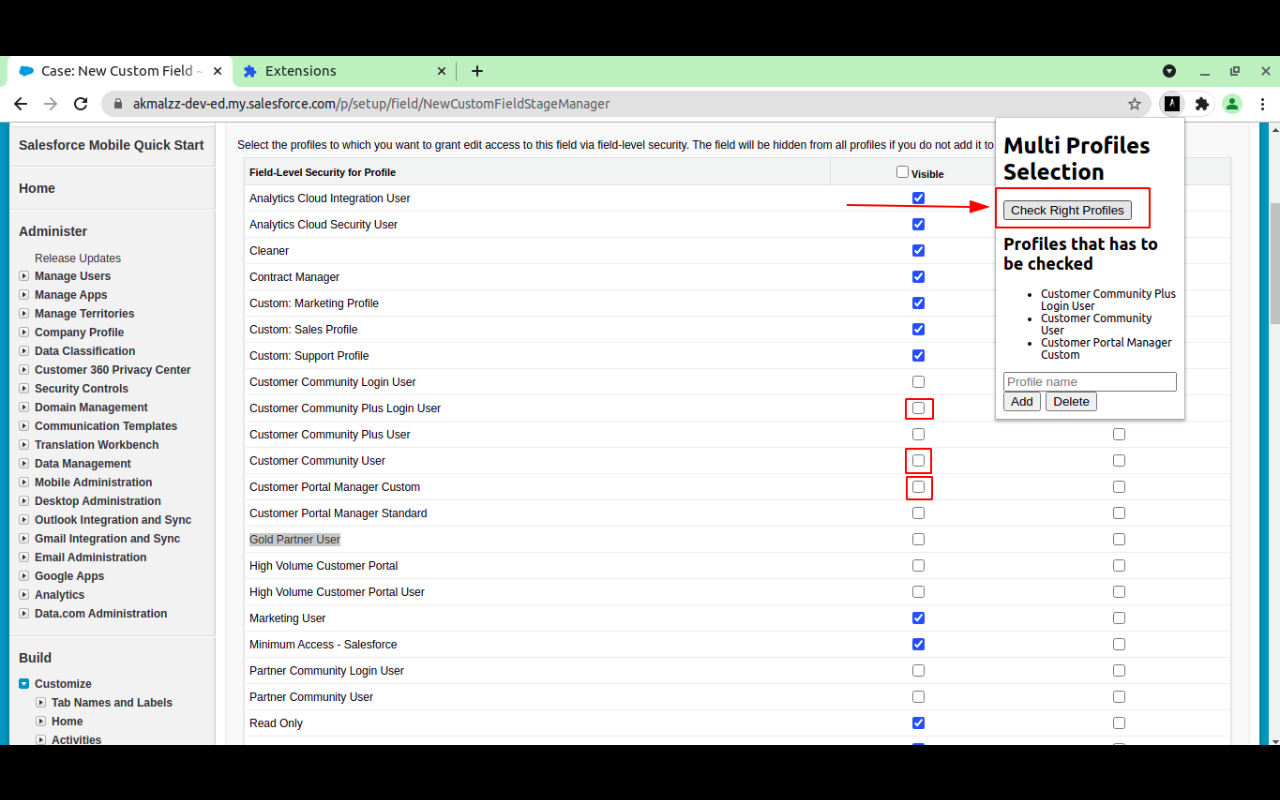Click the browser profile avatar
Image resolution: width=1280 pixels, height=800 pixels.
(x=1231, y=103)
